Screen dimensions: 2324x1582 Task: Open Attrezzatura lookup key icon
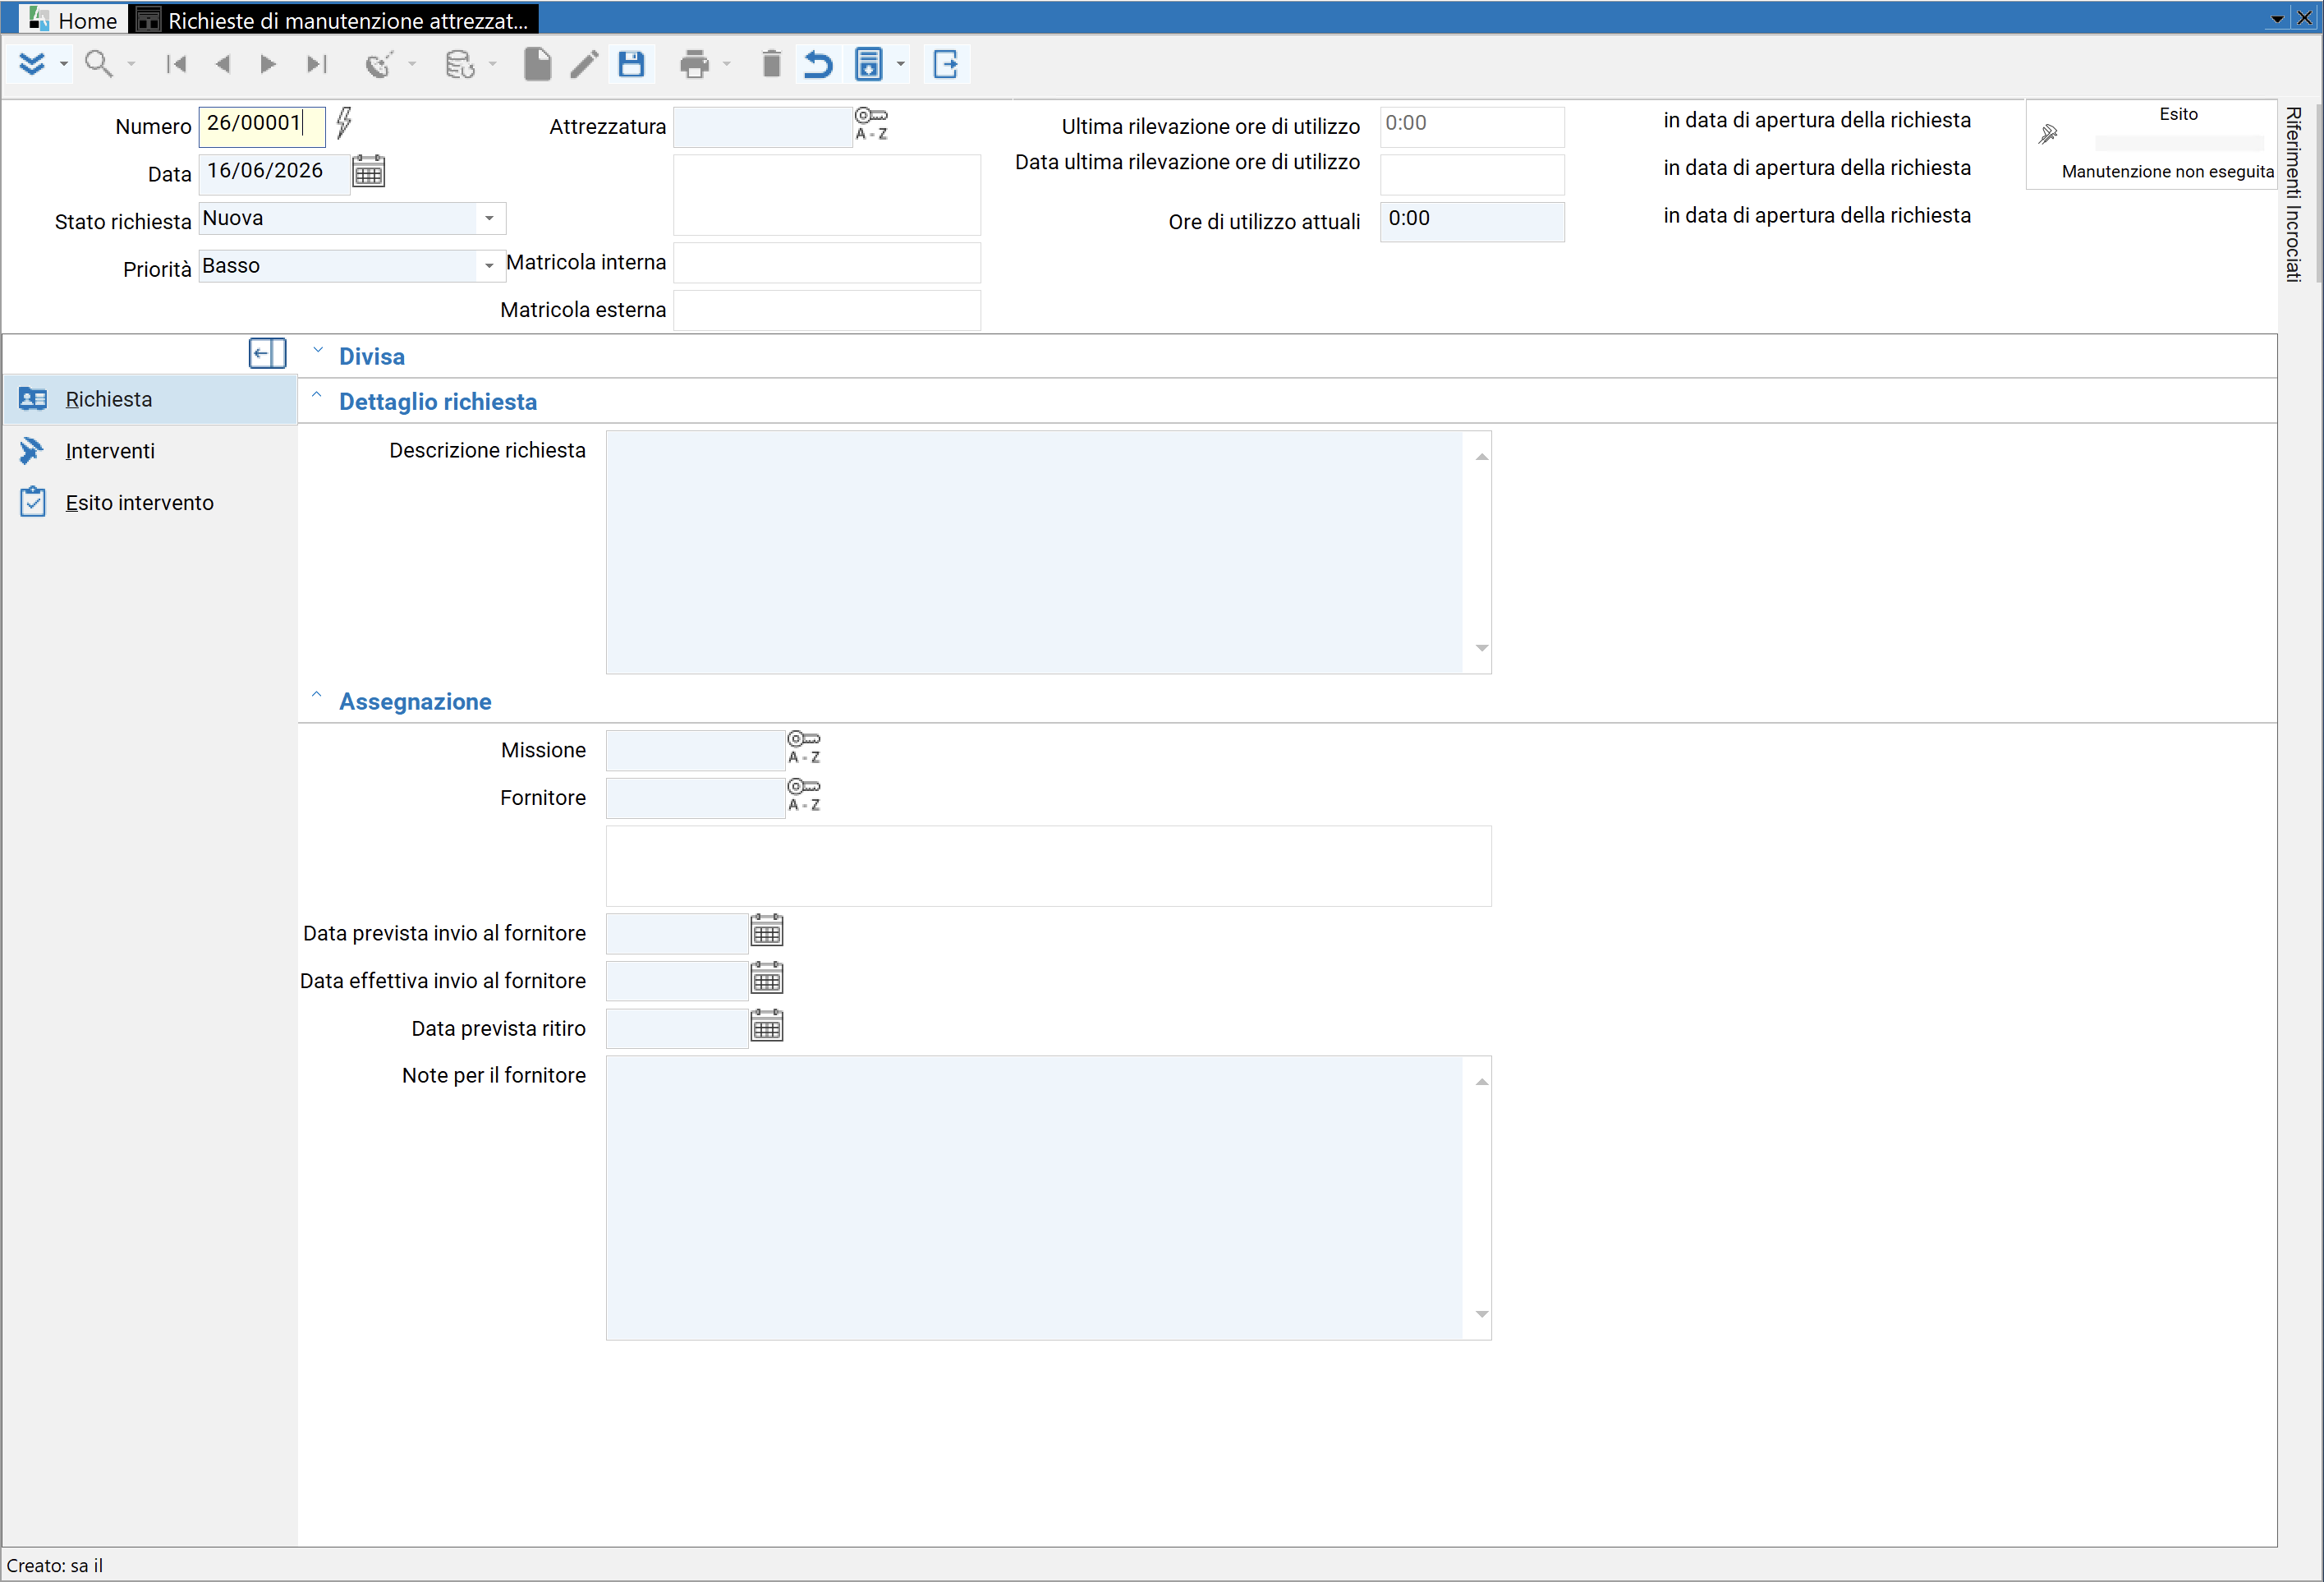[871, 124]
